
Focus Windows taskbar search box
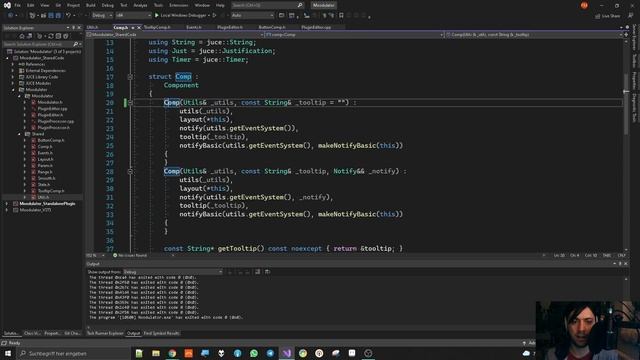click(73, 353)
